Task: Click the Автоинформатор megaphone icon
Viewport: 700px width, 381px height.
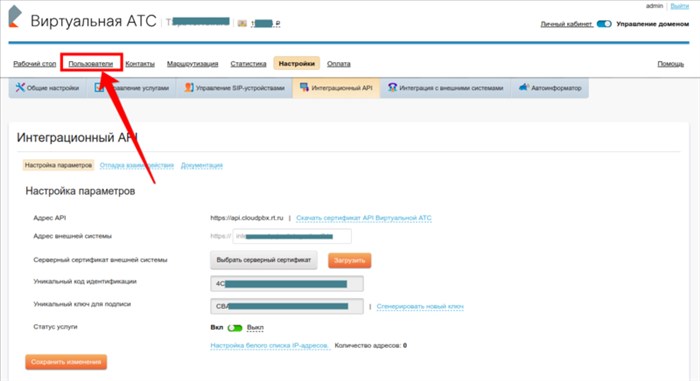Action: point(524,87)
